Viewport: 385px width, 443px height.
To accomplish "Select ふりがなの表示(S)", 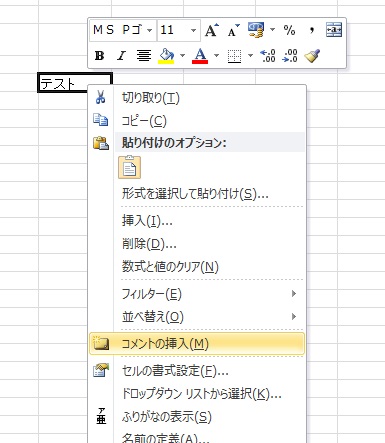I will (x=197, y=417).
